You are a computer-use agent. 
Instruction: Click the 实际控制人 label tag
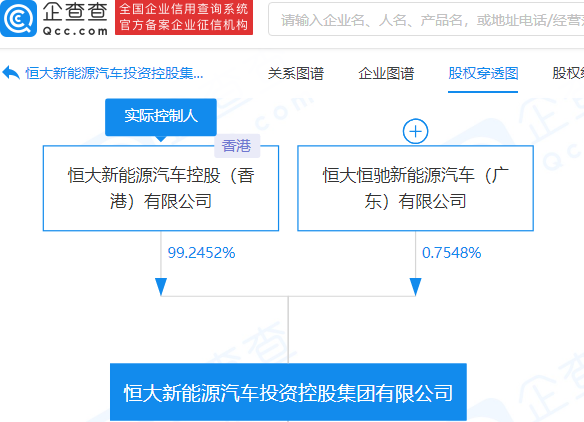click(161, 117)
